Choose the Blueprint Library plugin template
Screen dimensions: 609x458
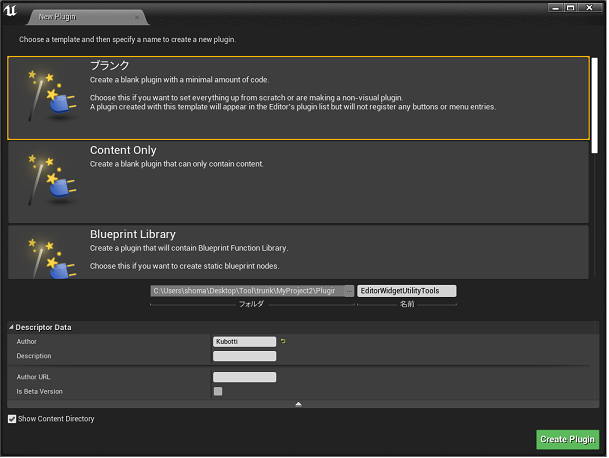(299, 253)
